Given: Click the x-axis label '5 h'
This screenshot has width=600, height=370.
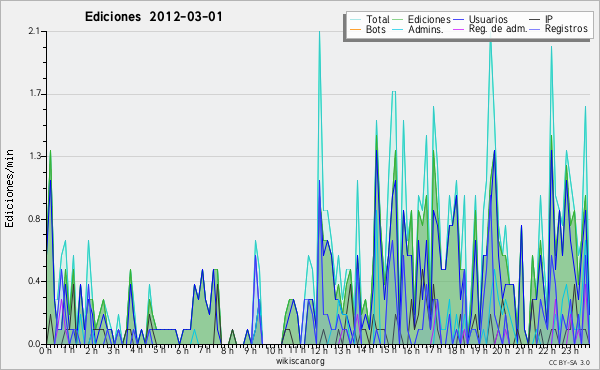Looking at the screenshot, I should [159, 350].
